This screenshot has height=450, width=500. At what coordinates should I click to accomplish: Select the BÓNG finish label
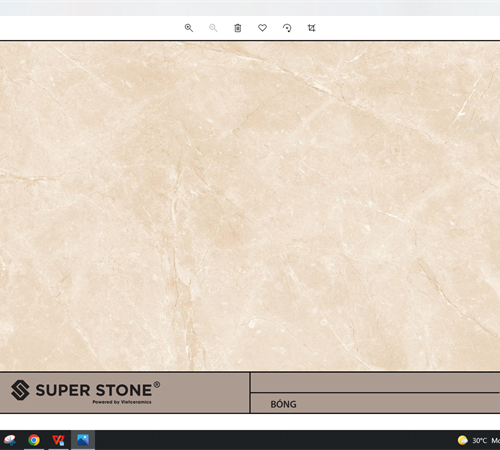(283, 404)
